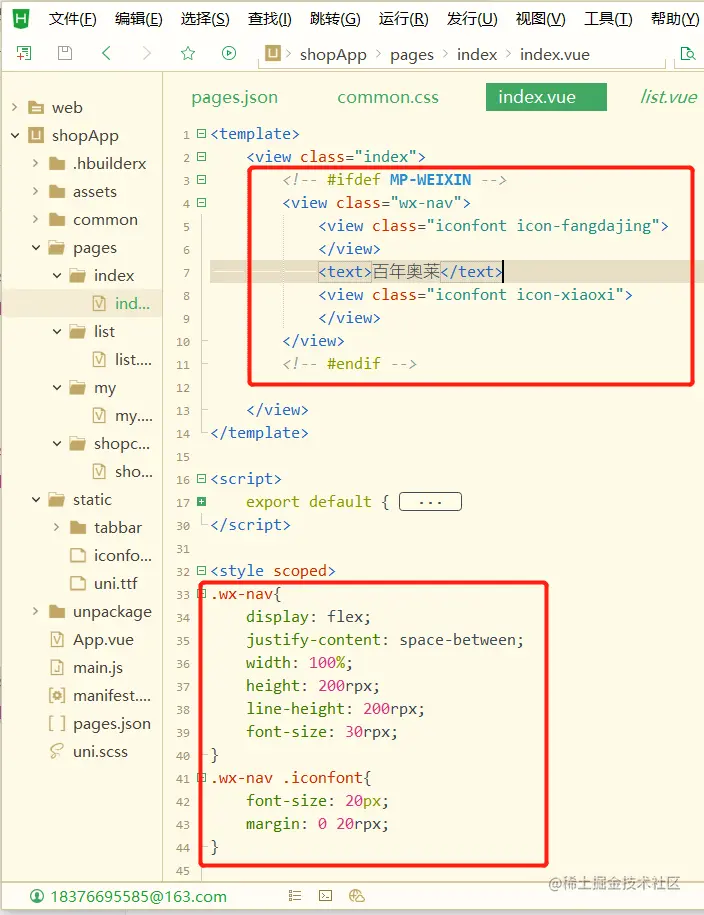Click shopApp in the breadcrumb path
This screenshot has height=915, width=704.
pos(333,54)
